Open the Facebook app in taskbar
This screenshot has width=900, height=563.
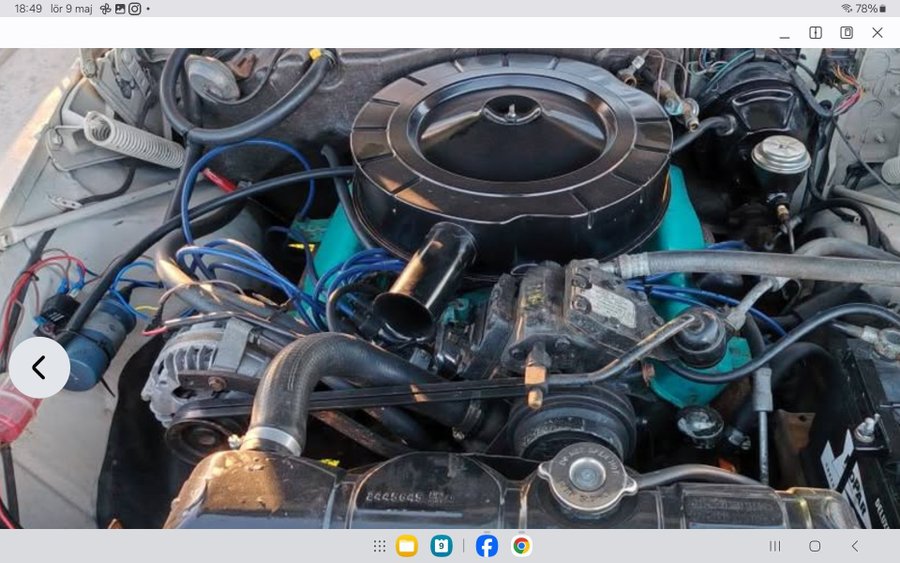487,546
